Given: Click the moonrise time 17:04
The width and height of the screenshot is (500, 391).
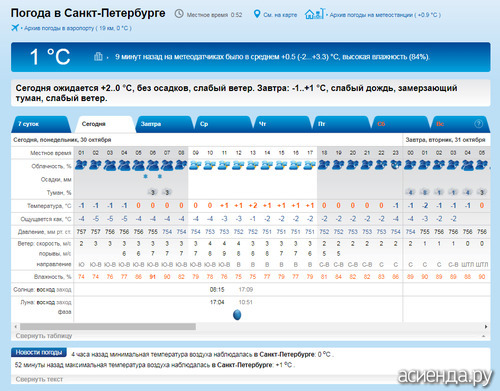Looking at the screenshot, I should pyautogui.click(x=217, y=302).
